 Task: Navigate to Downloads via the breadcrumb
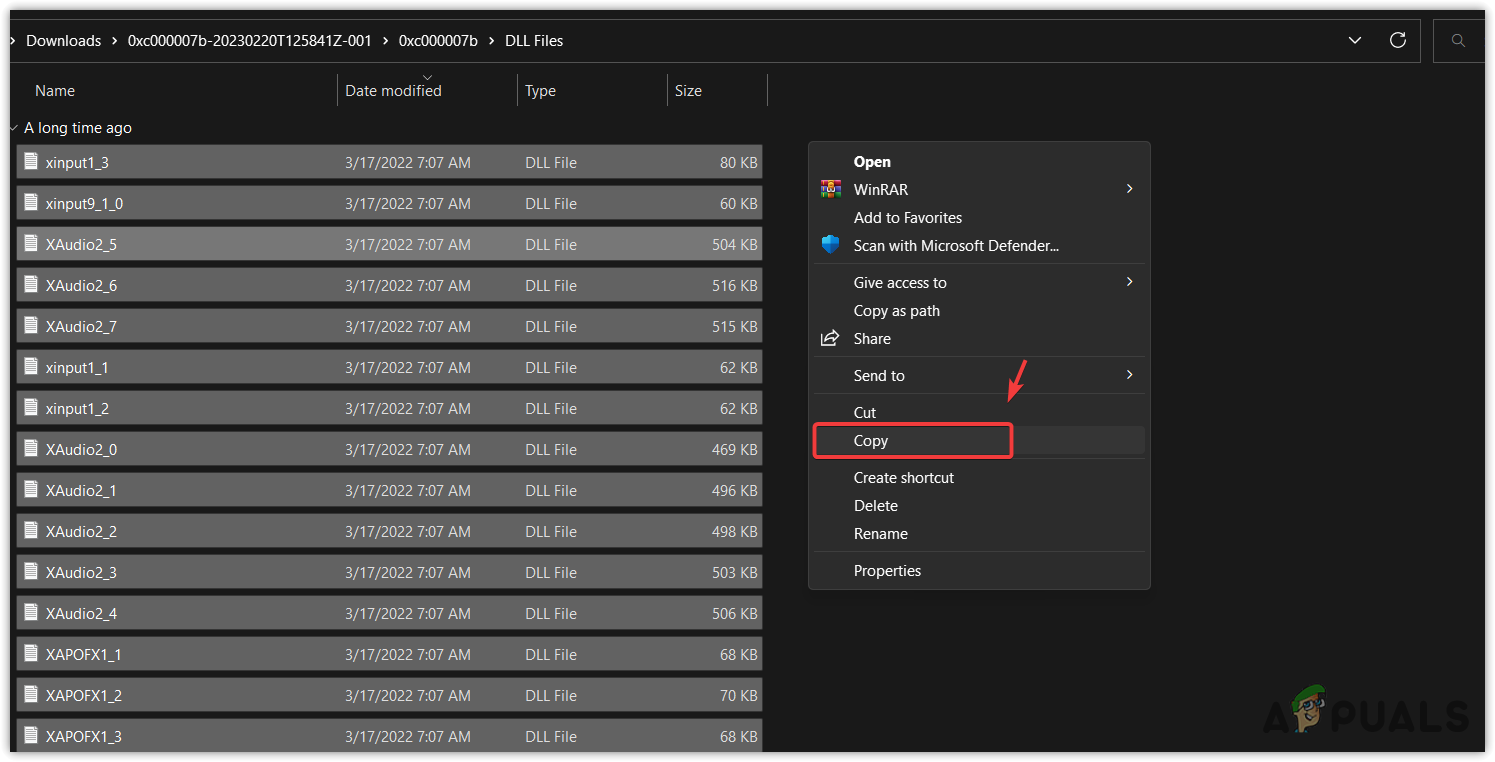(x=64, y=40)
